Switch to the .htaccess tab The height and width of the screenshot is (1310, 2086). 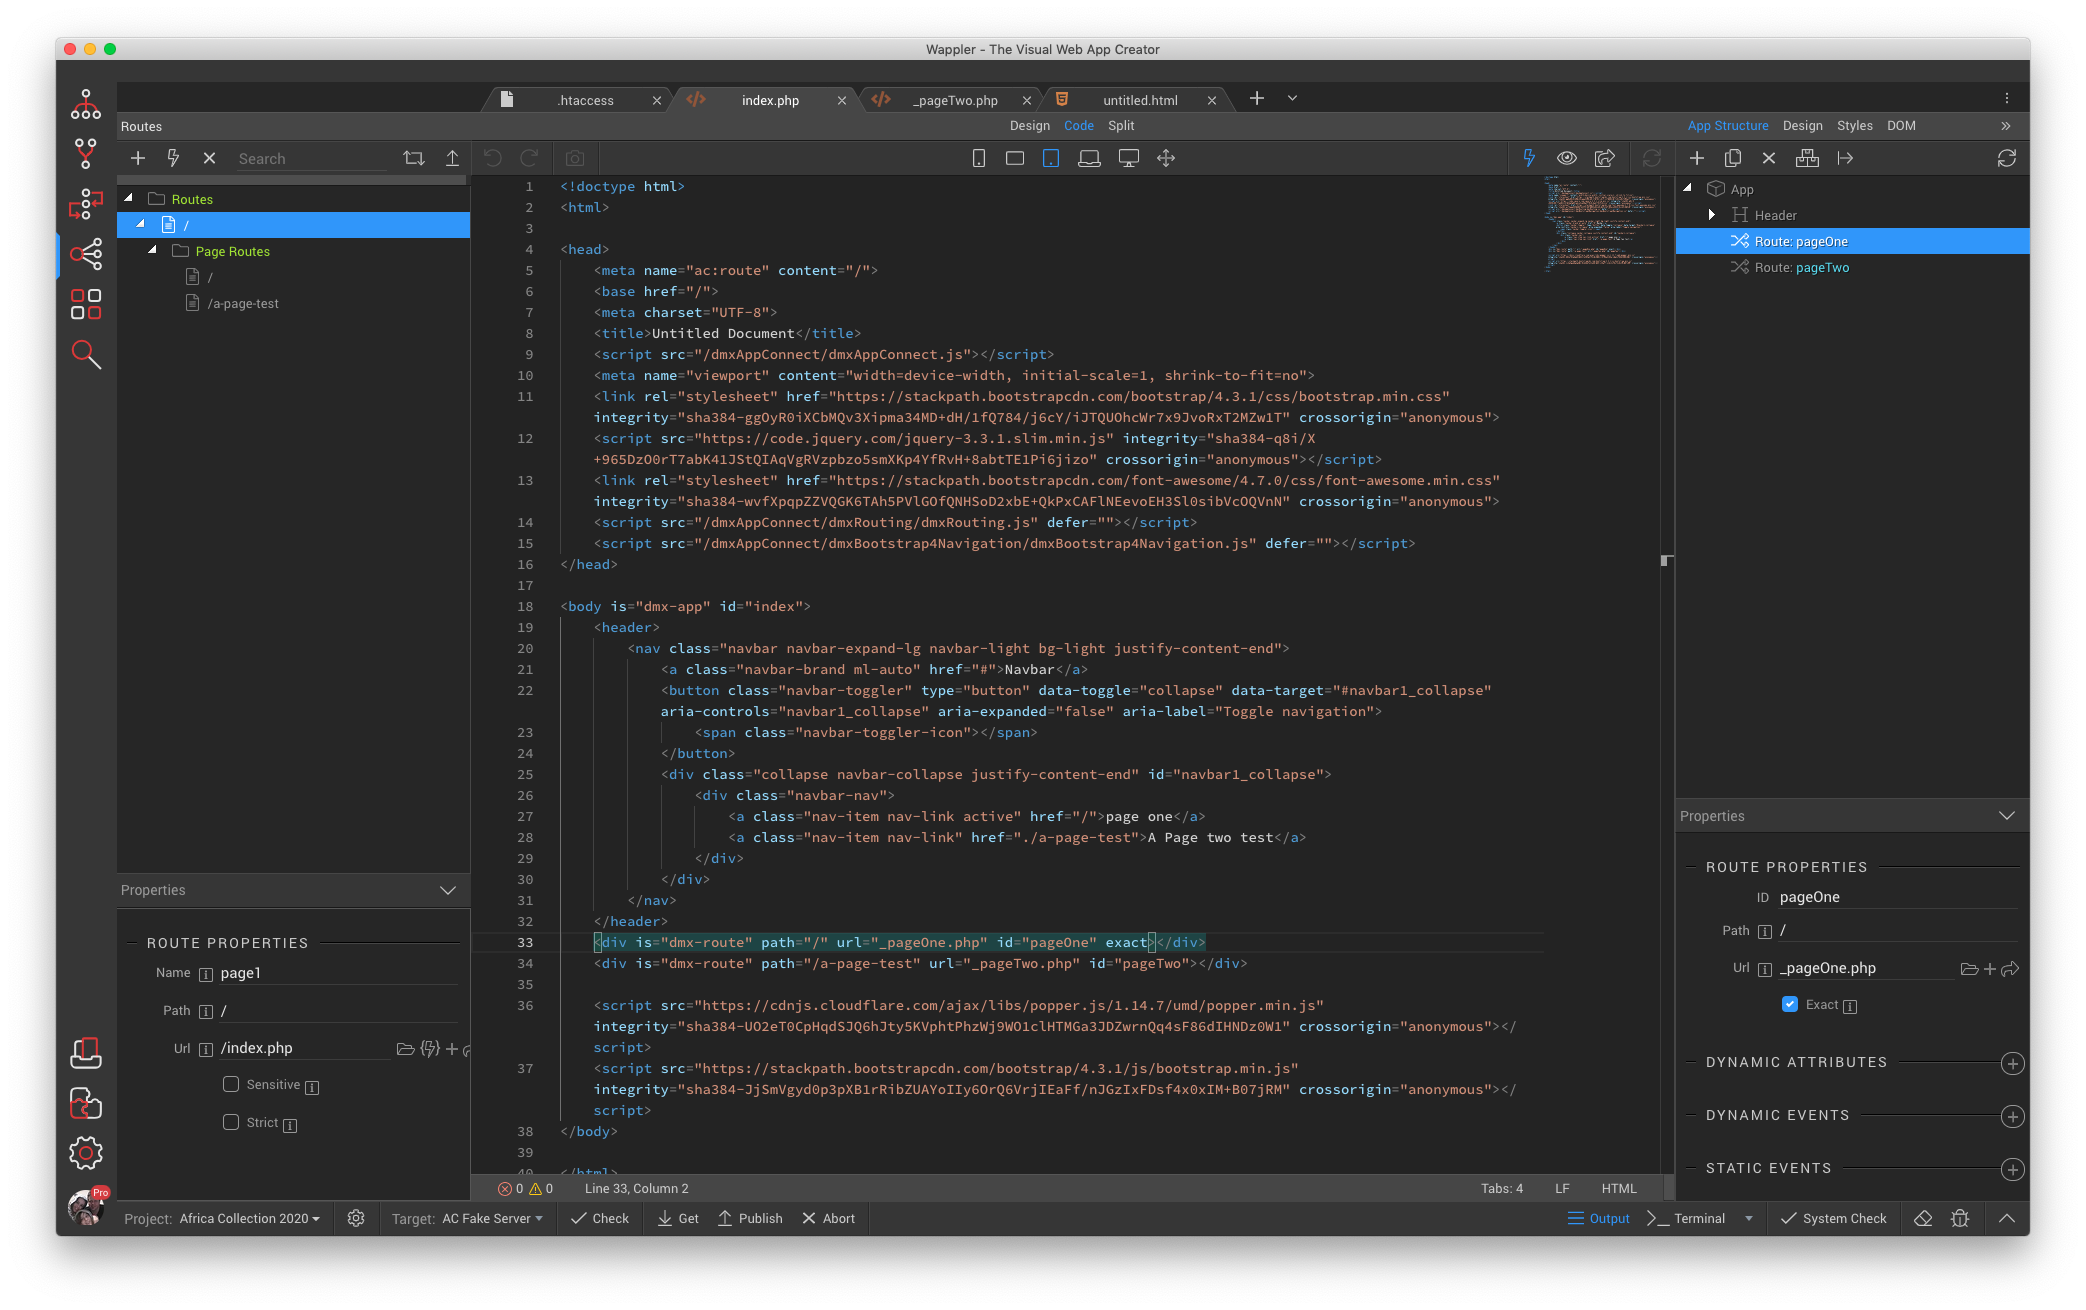coord(586,100)
